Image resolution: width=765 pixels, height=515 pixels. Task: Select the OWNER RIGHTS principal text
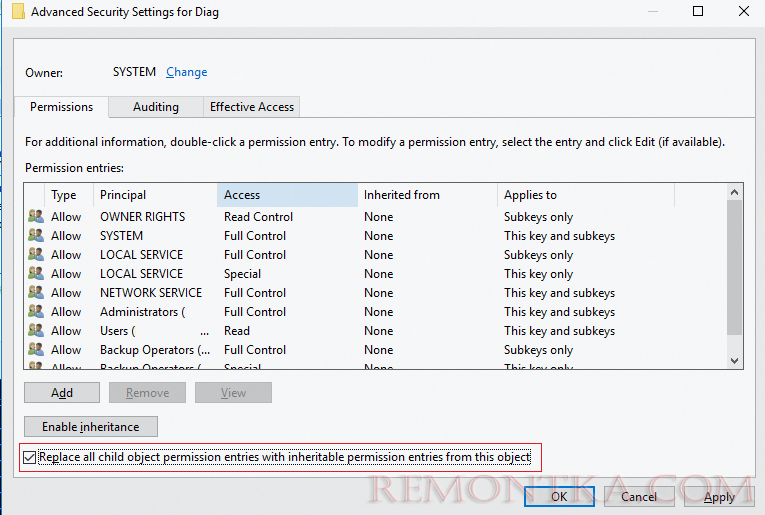[142, 217]
